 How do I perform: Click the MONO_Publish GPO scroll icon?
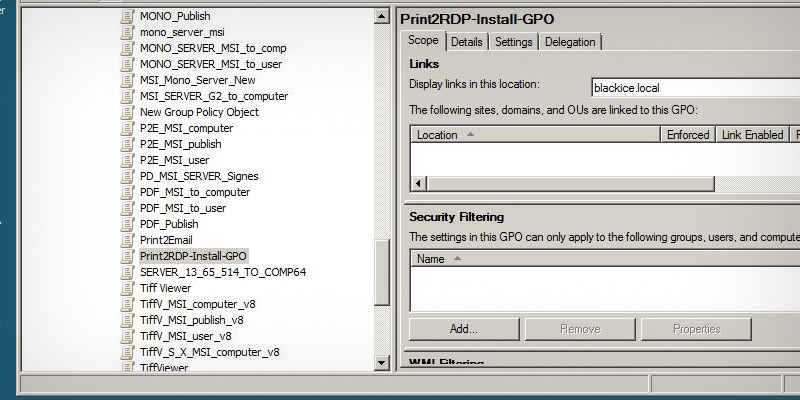point(127,16)
